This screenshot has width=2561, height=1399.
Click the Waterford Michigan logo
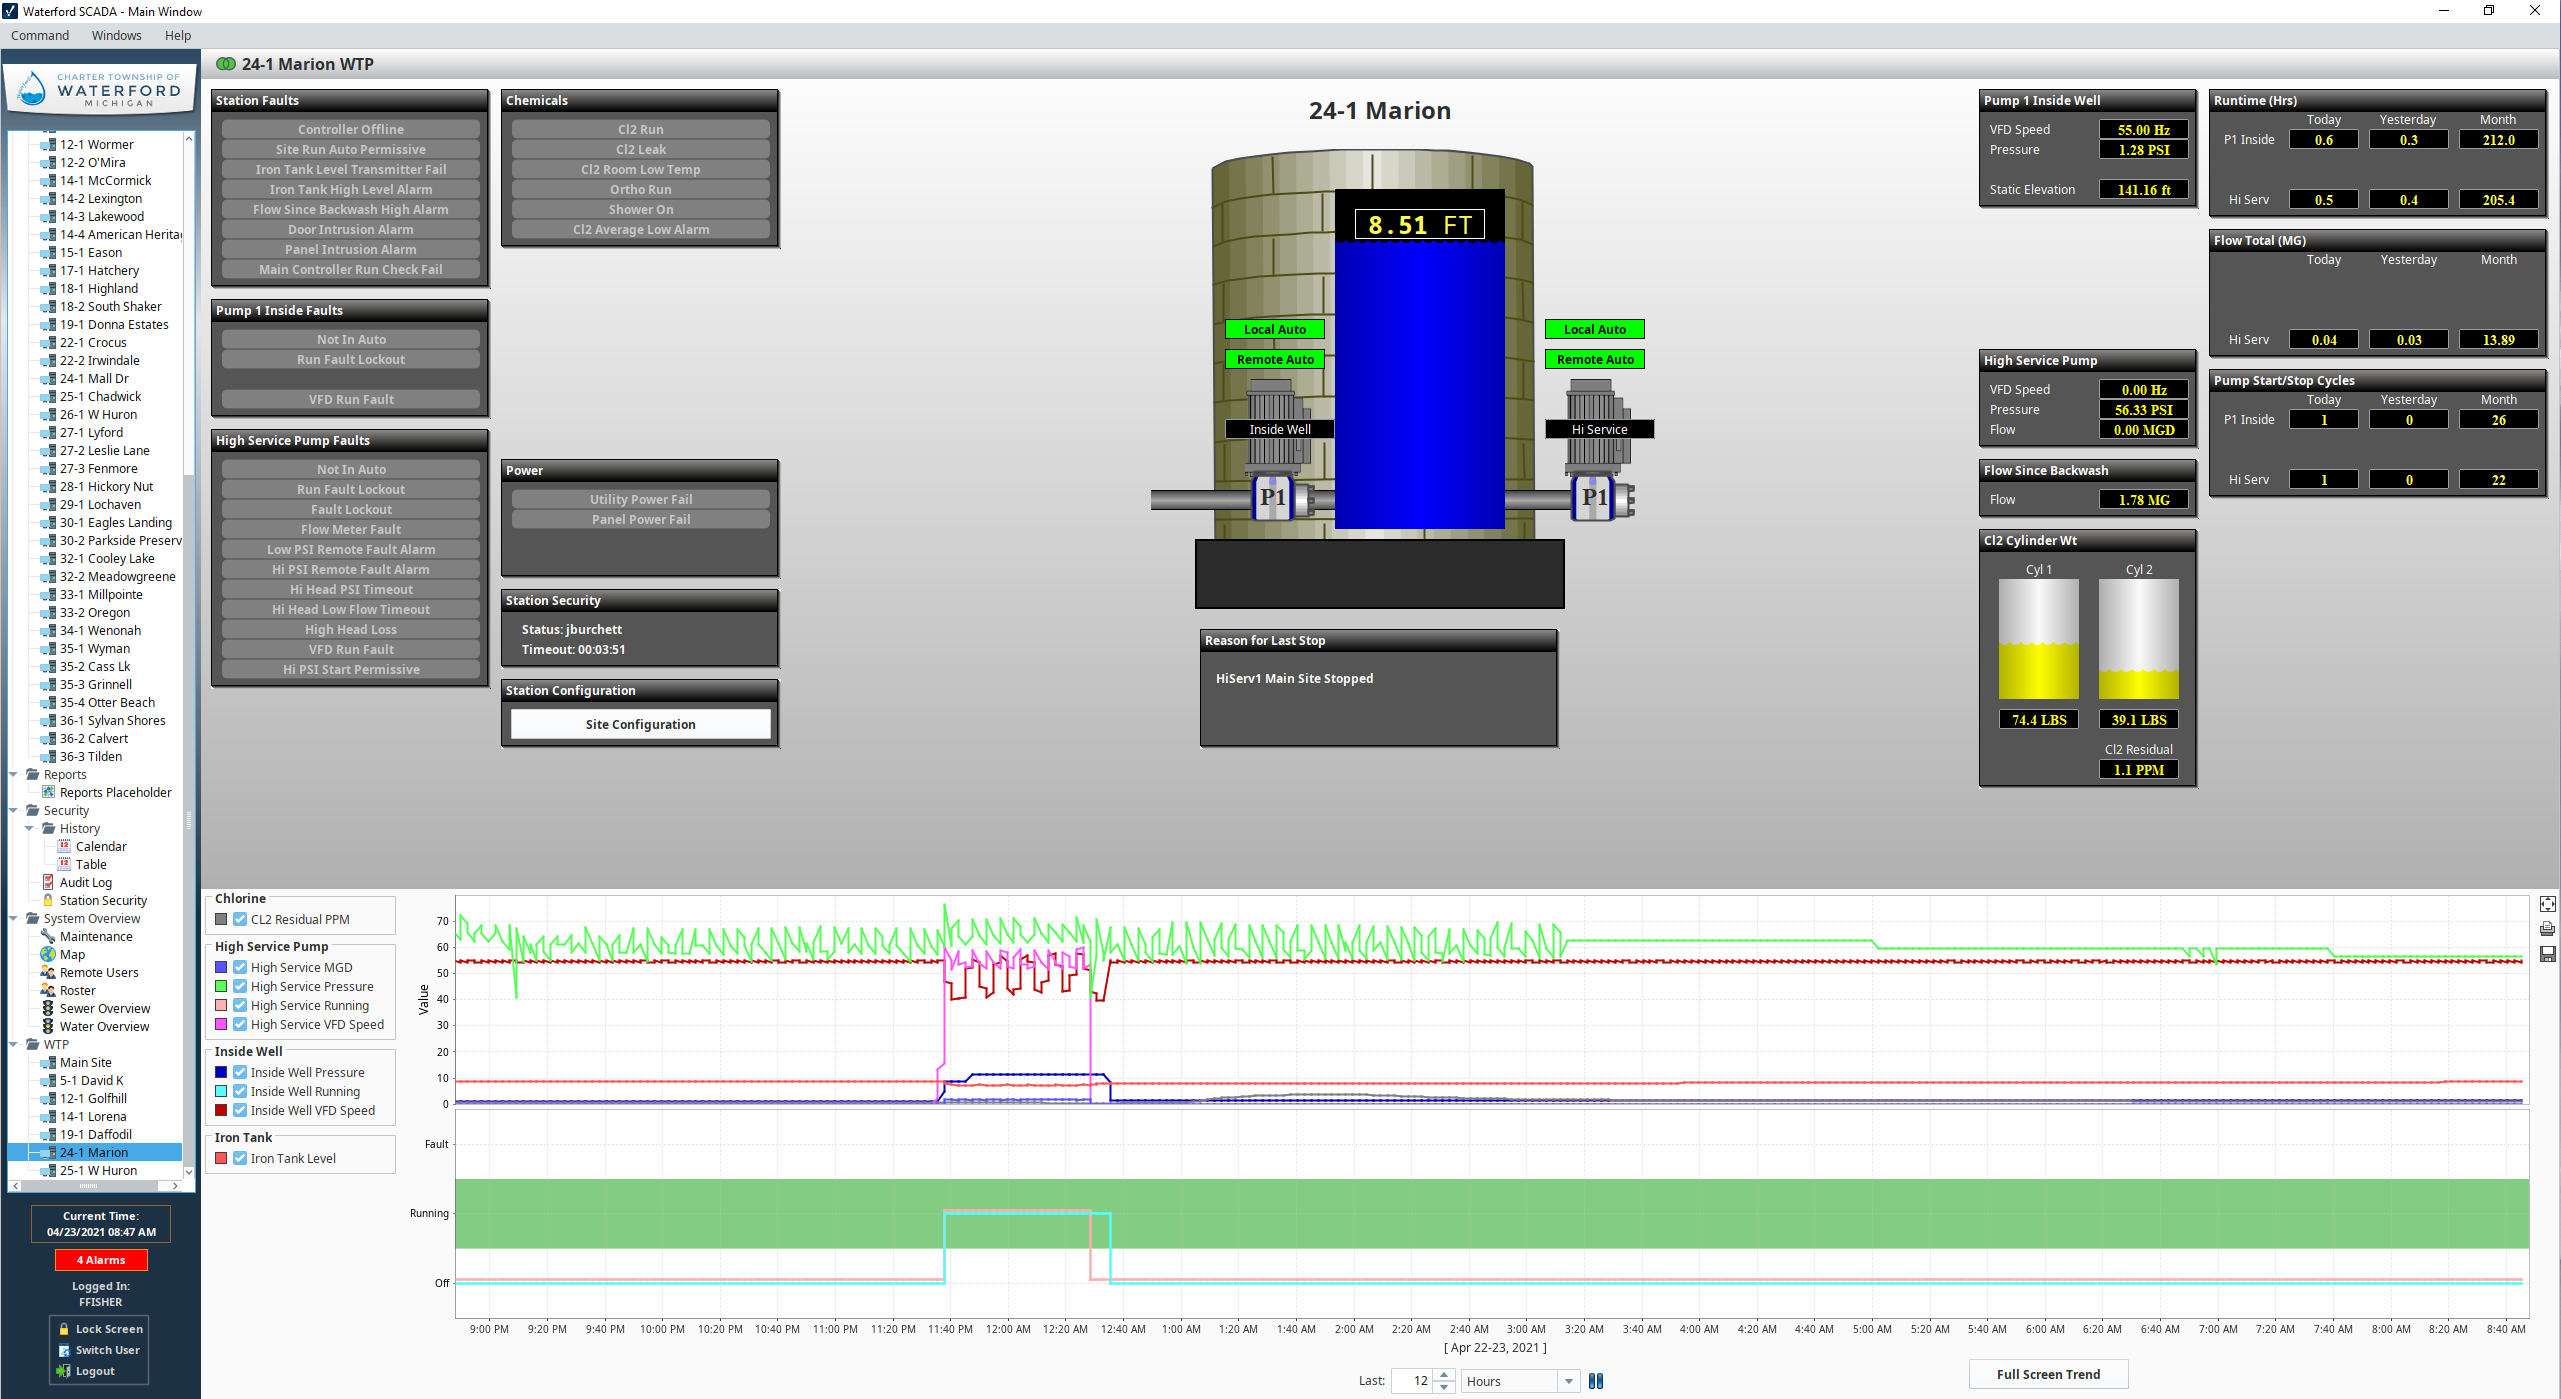click(100, 90)
